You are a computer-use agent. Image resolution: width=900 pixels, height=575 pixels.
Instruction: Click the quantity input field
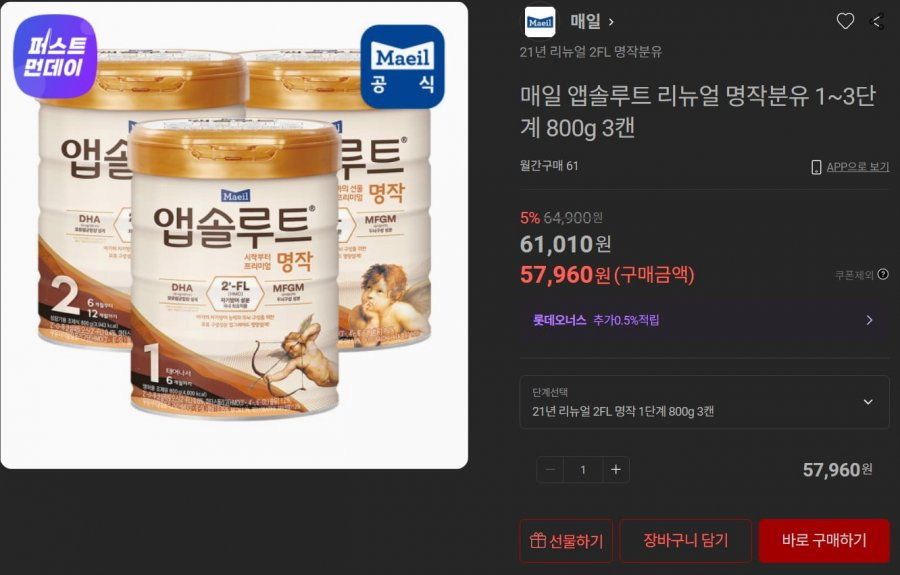coord(583,470)
